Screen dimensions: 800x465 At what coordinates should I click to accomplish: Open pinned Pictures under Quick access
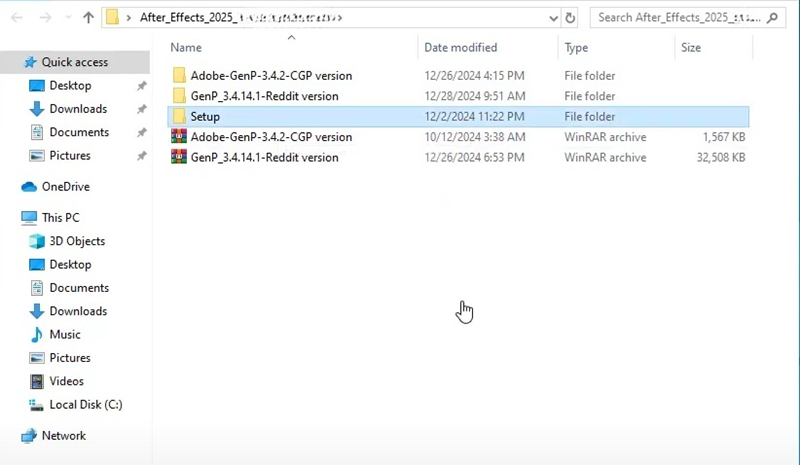pyautogui.click(x=70, y=156)
